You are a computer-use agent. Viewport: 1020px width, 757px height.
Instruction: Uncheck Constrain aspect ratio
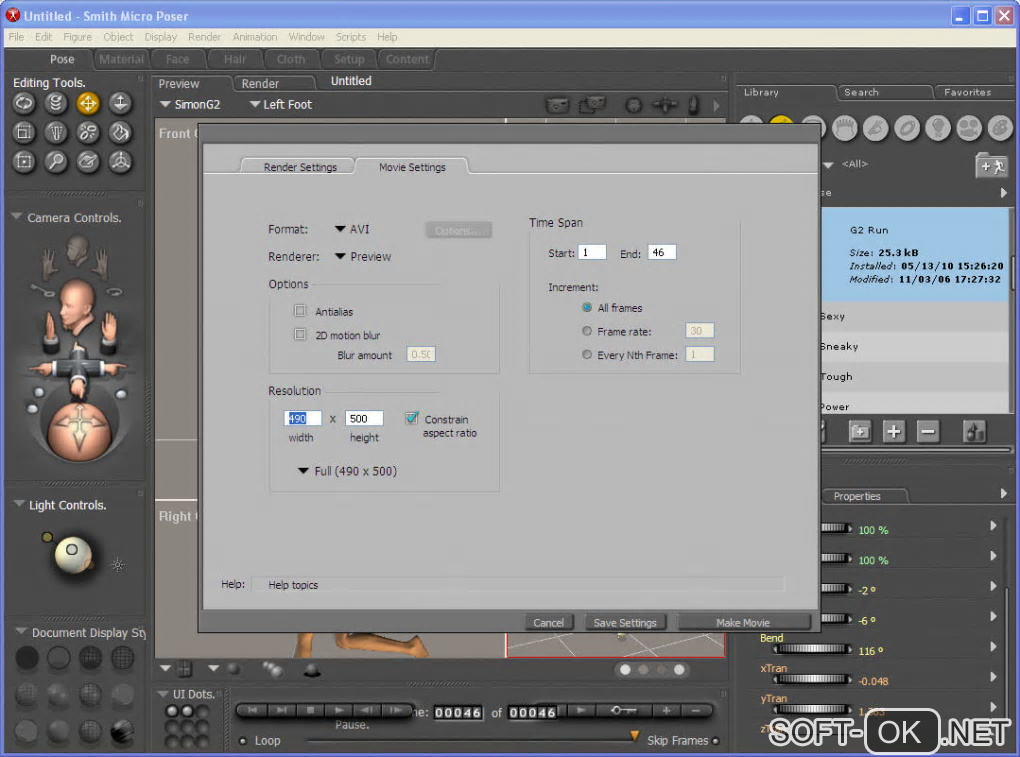[x=412, y=419]
